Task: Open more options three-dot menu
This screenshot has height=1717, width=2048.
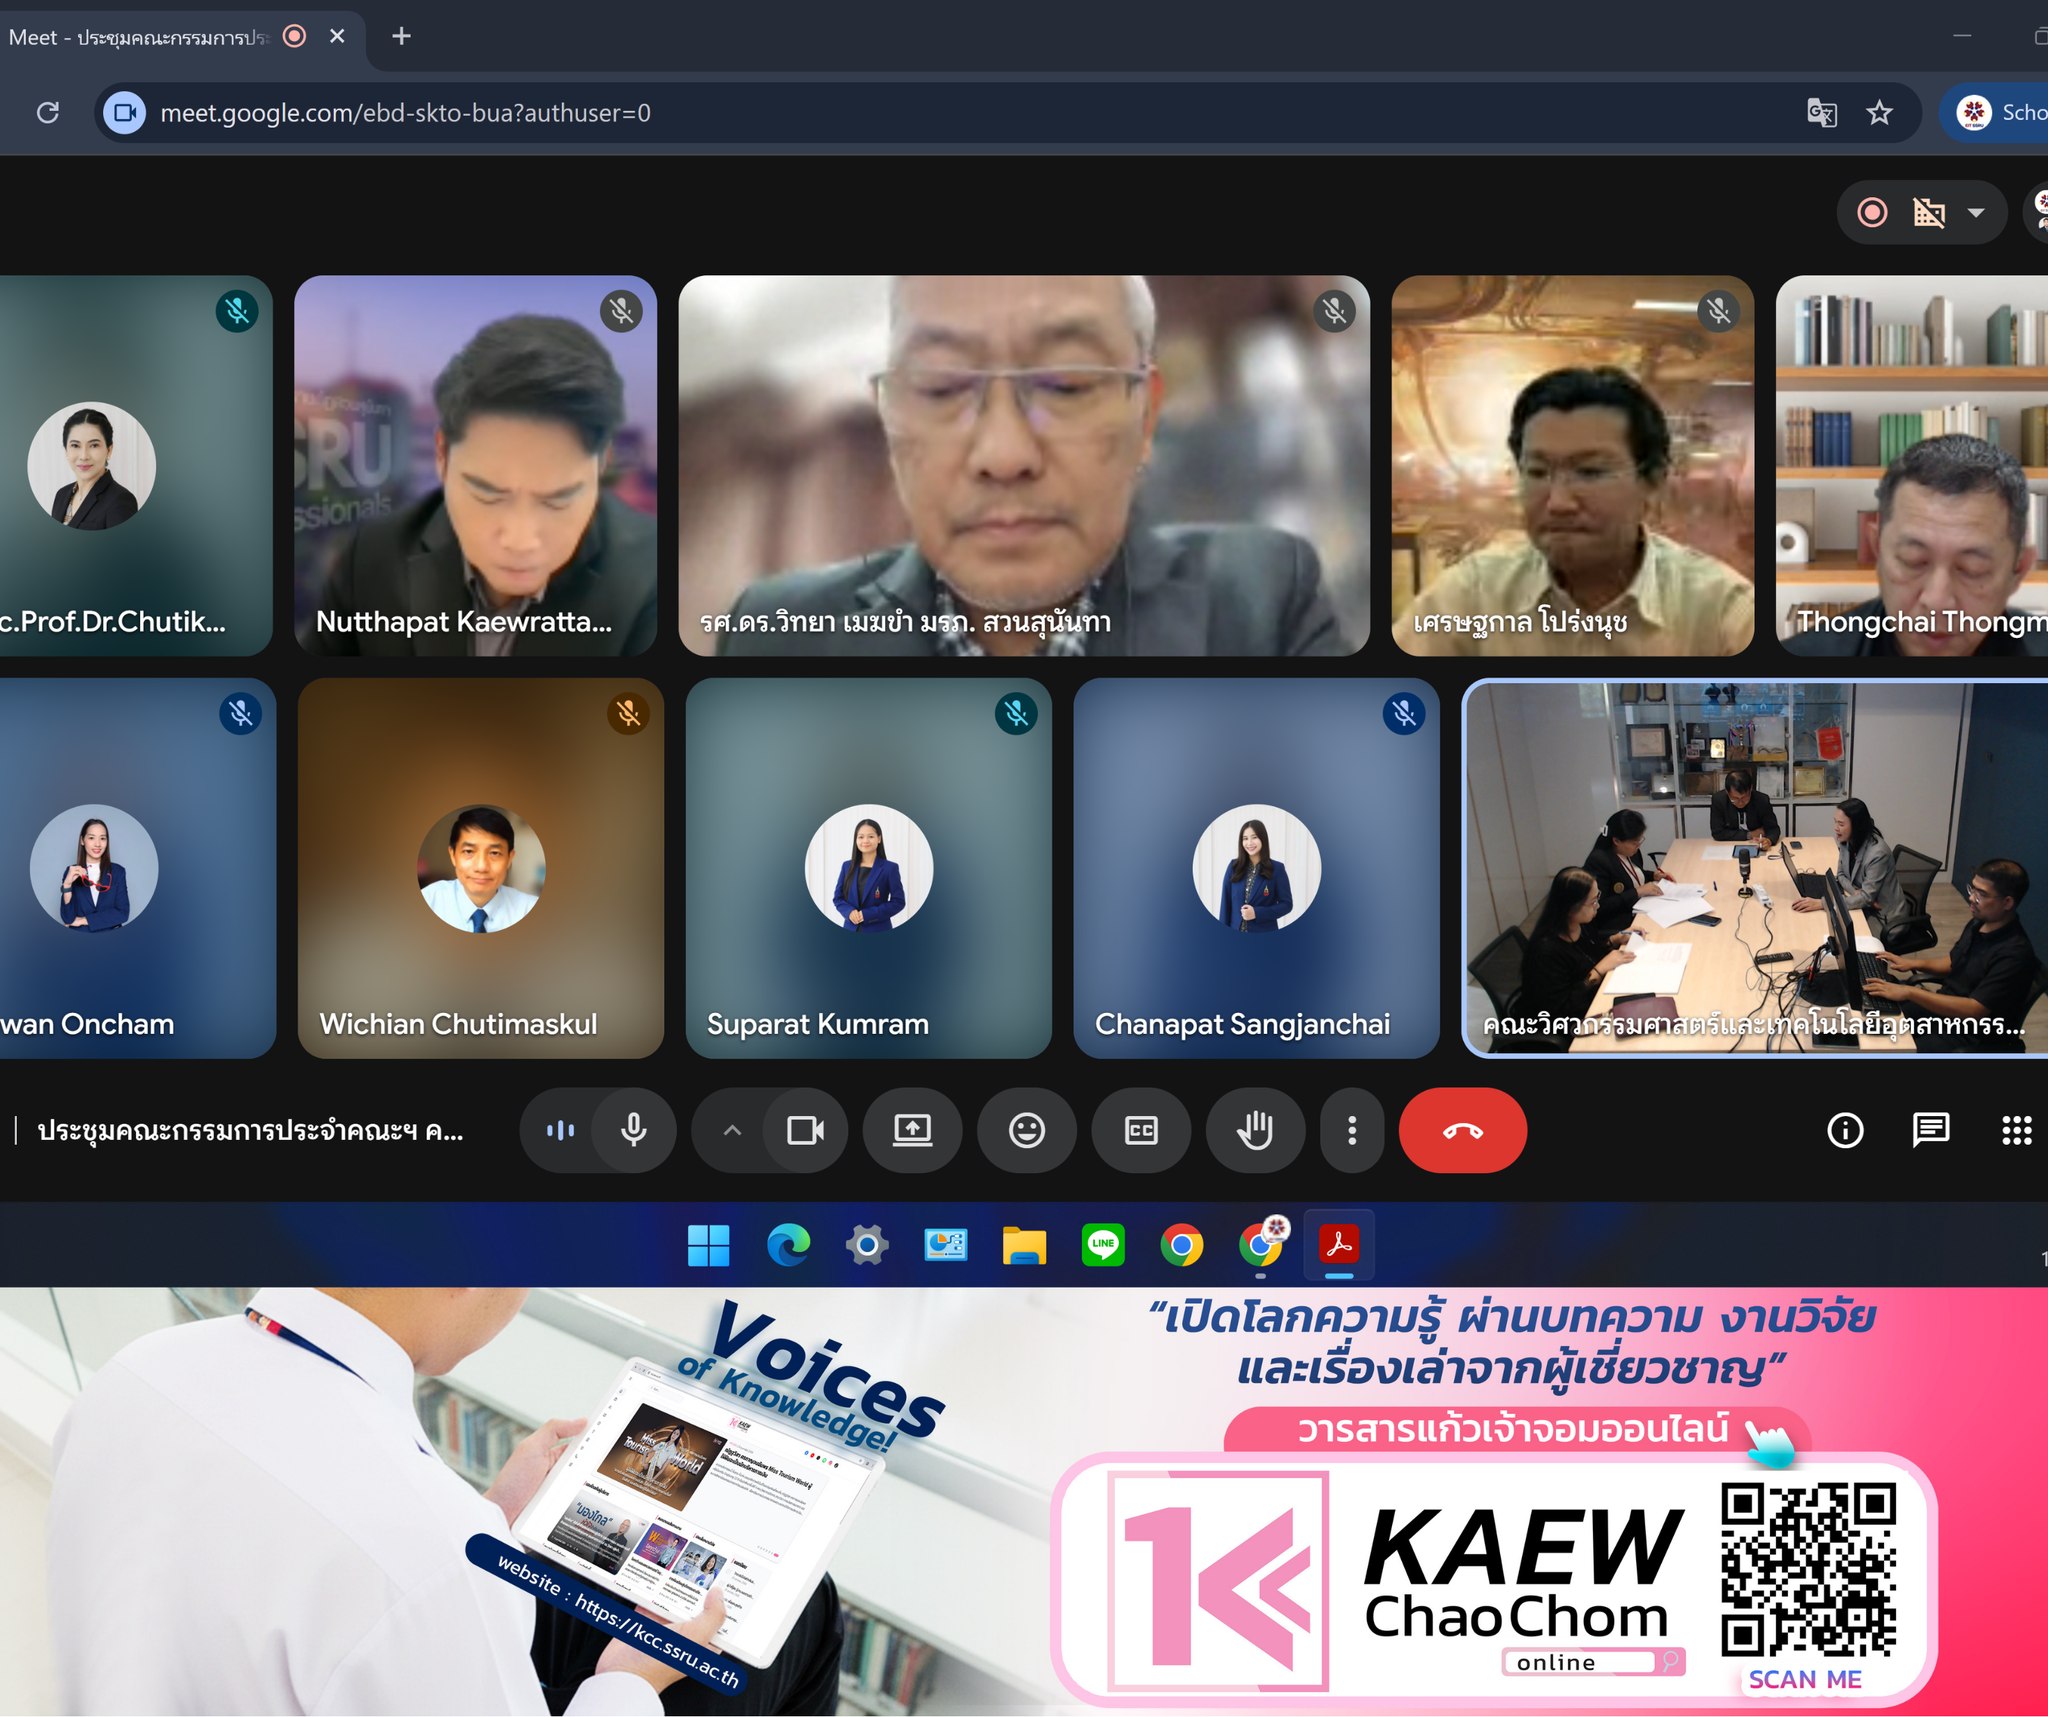Action: tap(1352, 1131)
